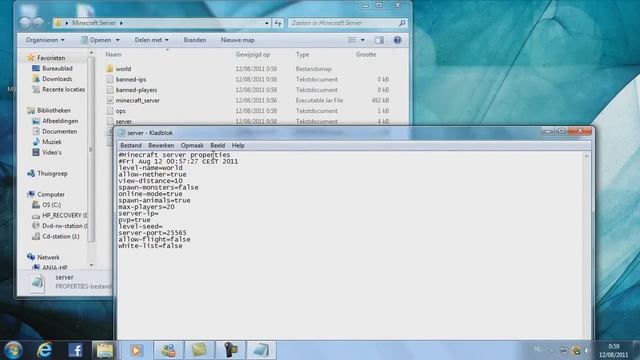
Task: Open Afbeeldingen library
Action: click(60, 121)
